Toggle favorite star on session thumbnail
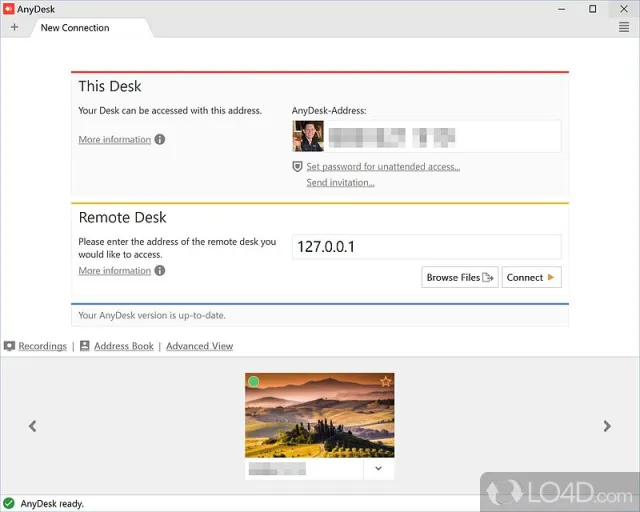The height and width of the screenshot is (512, 640). point(385,382)
